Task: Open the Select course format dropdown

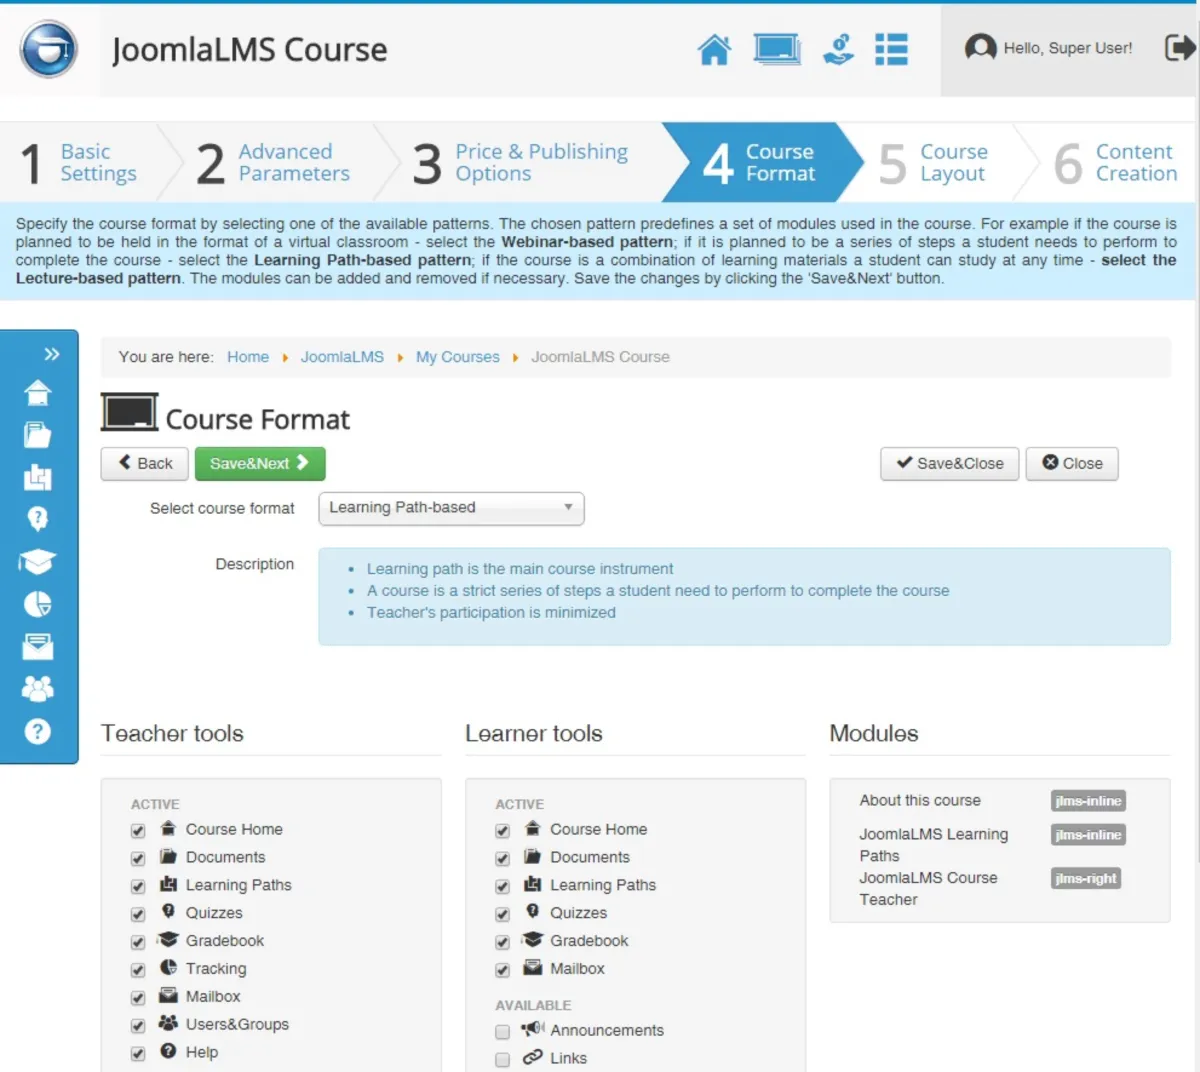Action: [x=451, y=508]
